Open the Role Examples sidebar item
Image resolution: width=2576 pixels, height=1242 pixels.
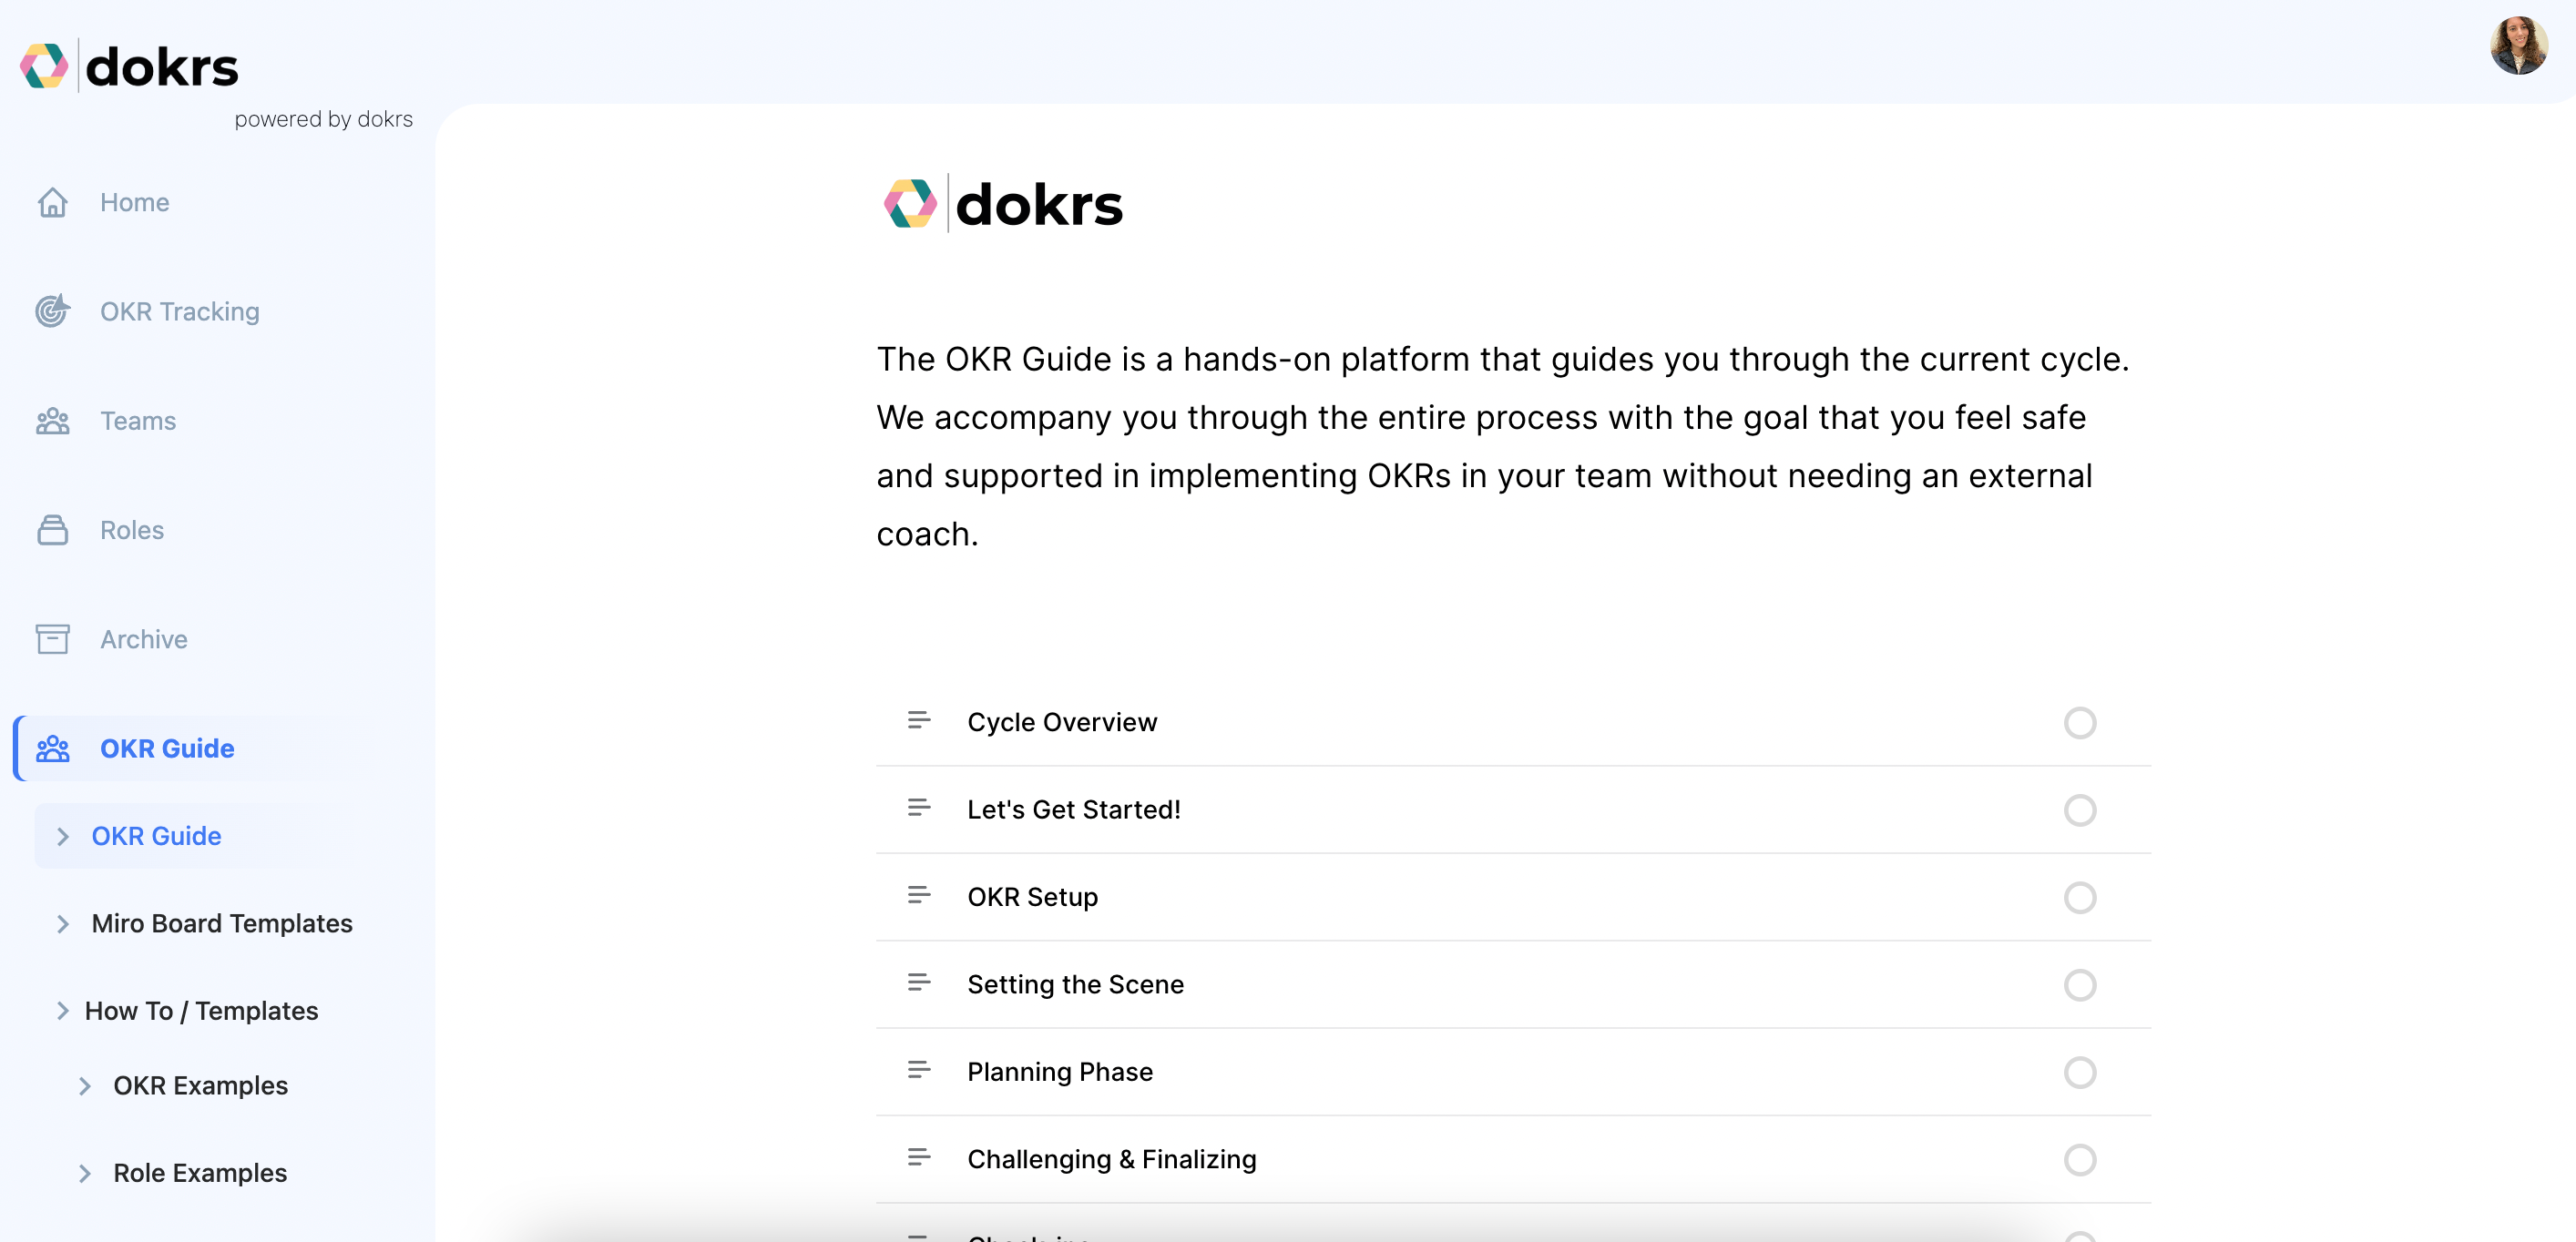(x=200, y=1173)
